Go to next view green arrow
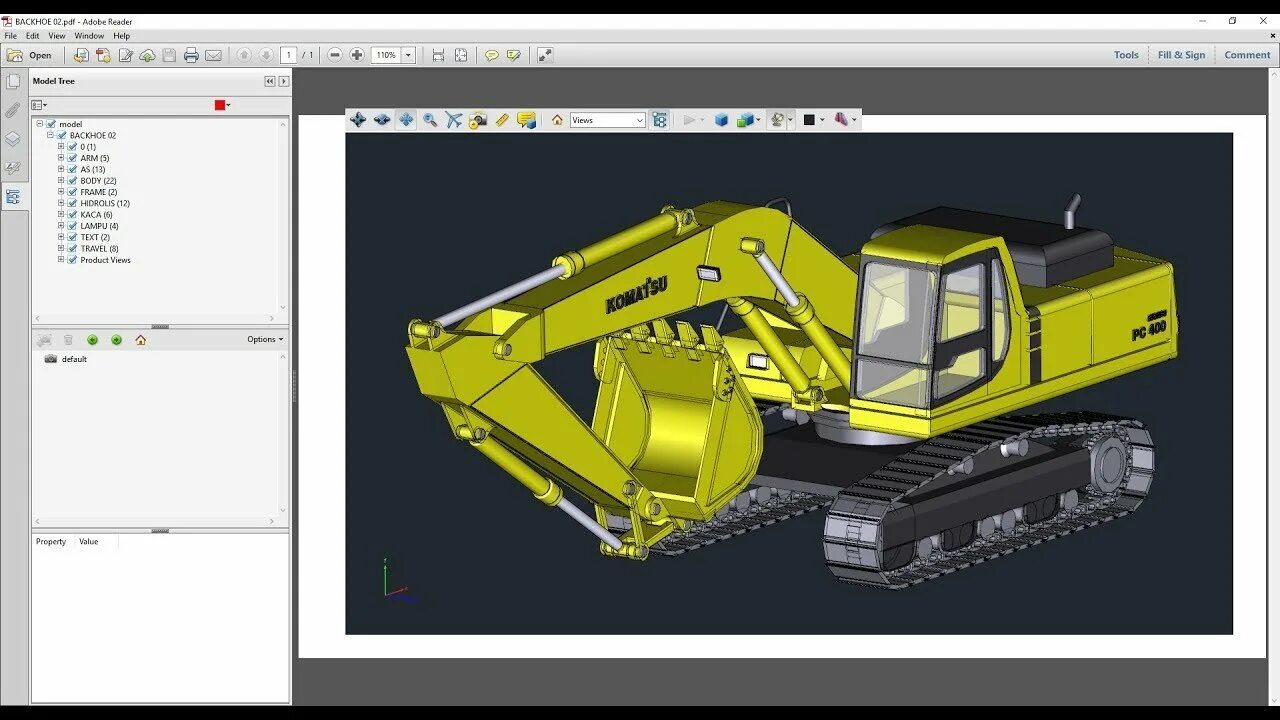The width and height of the screenshot is (1280, 720). (x=116, y=340)
